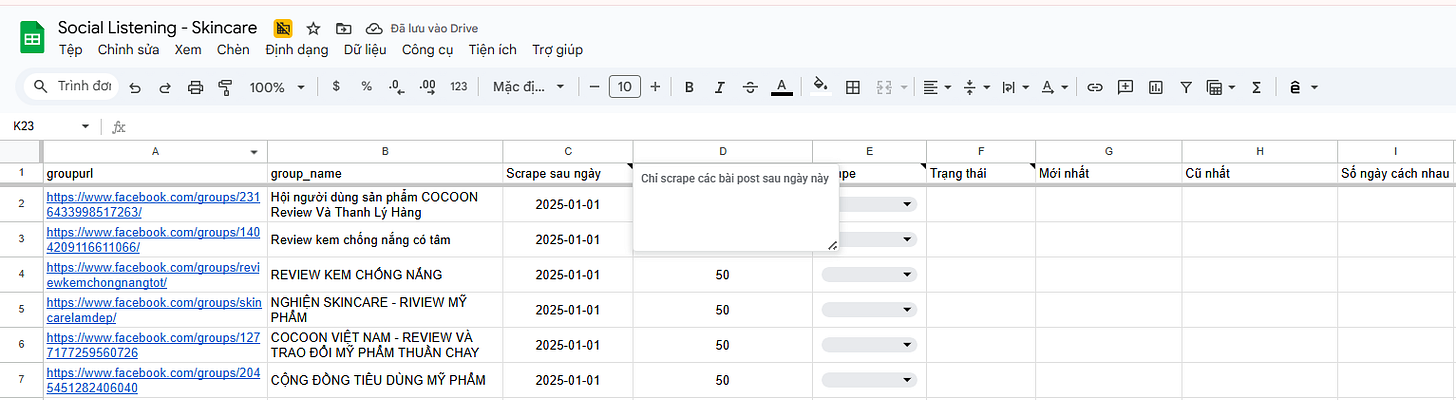
Task: Star the Social Listening spreadsheet
Action: [x=313, y=28]
